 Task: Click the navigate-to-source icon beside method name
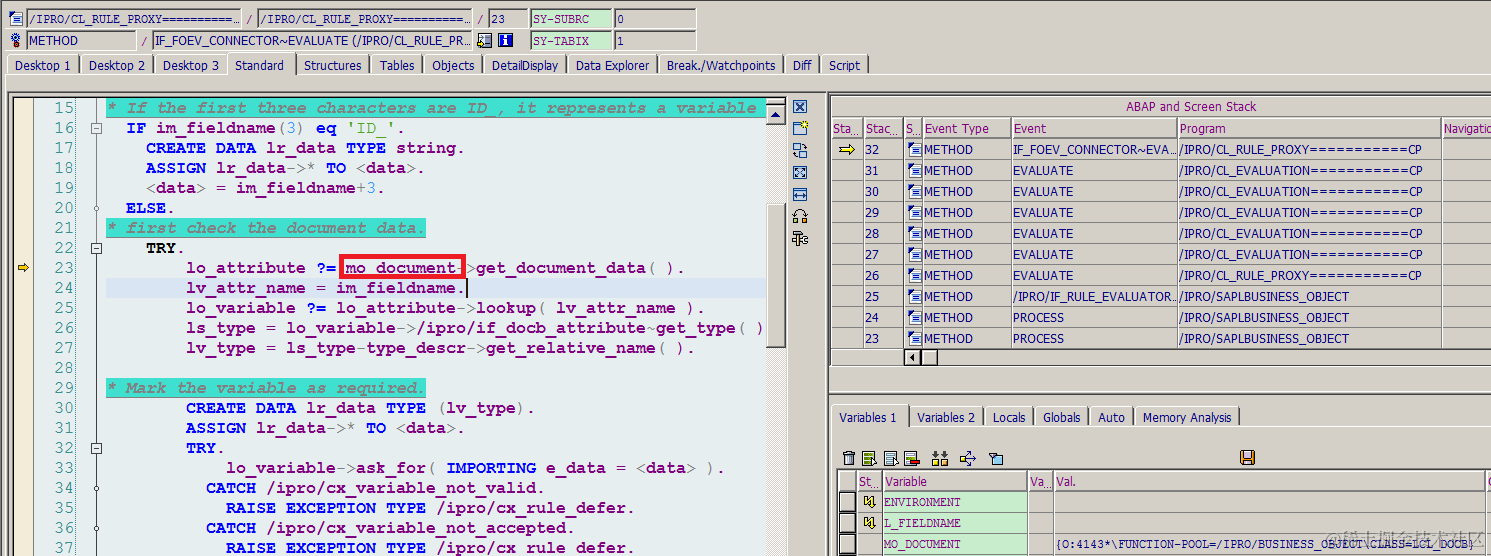click(485, 41)
